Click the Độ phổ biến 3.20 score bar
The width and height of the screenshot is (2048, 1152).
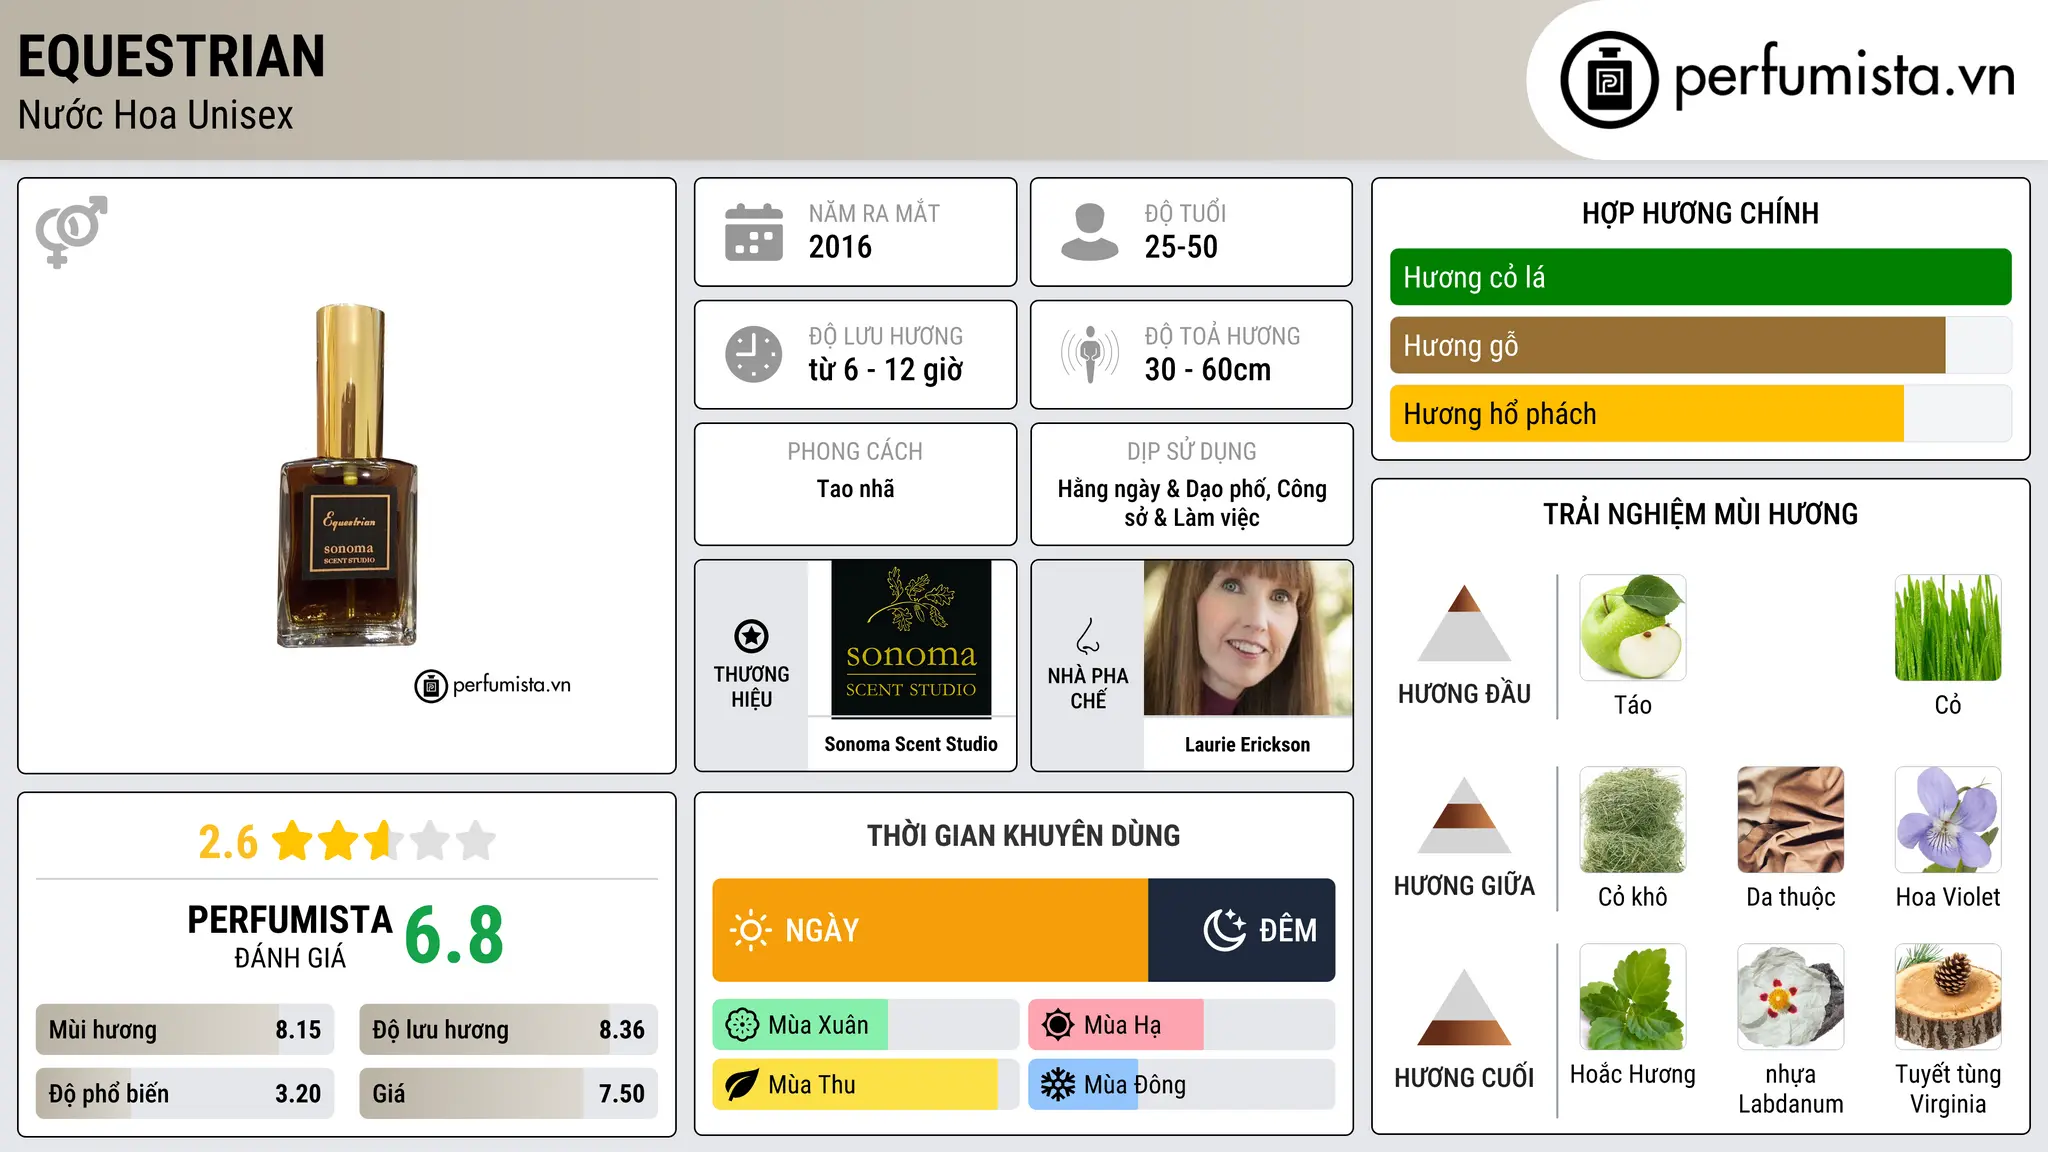(185, 1093)
